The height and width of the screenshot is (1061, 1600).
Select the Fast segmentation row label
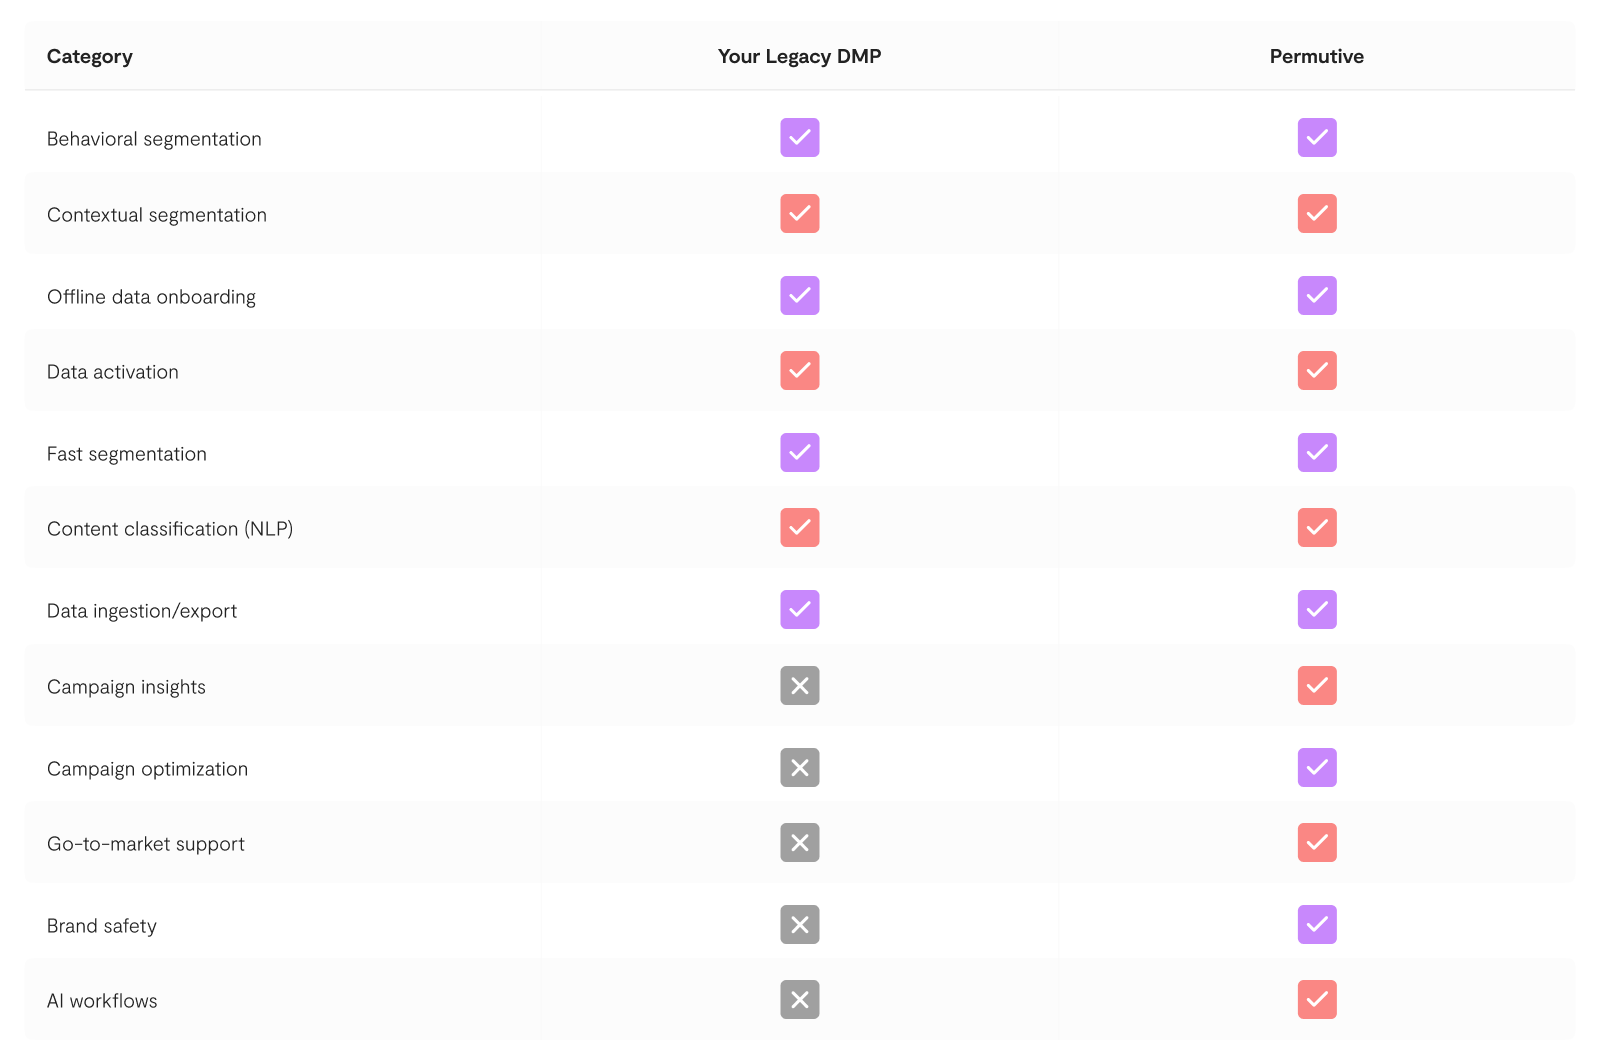pos(127,454)
